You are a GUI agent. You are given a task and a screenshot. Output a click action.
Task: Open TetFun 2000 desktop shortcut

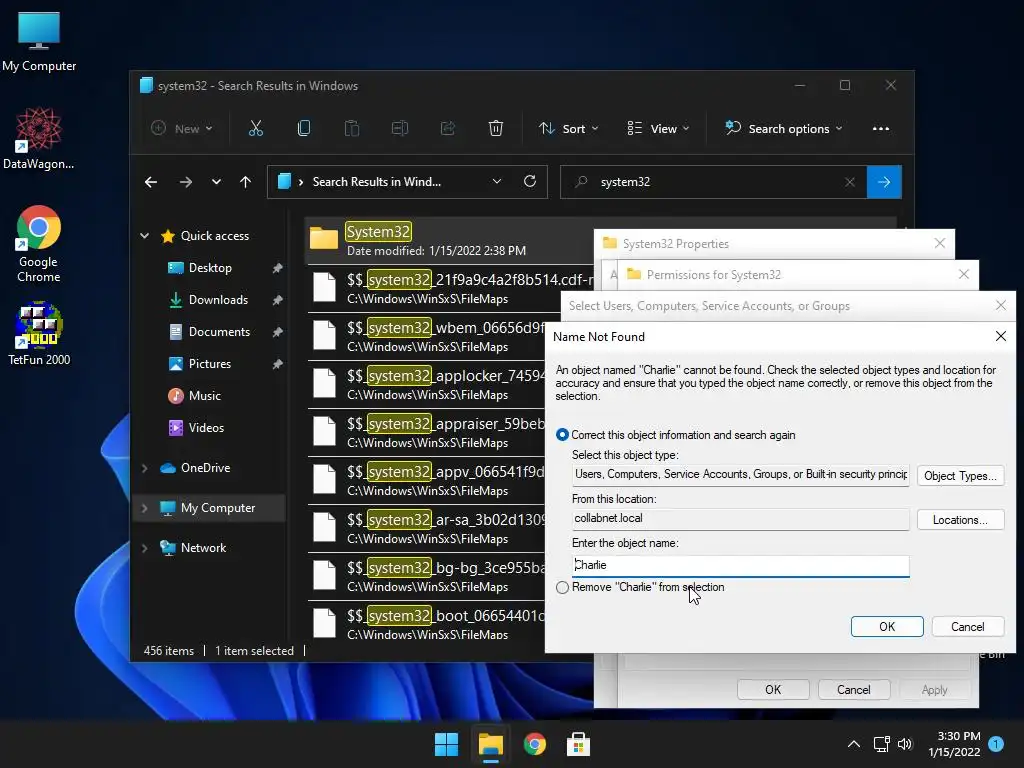point(39,334)
